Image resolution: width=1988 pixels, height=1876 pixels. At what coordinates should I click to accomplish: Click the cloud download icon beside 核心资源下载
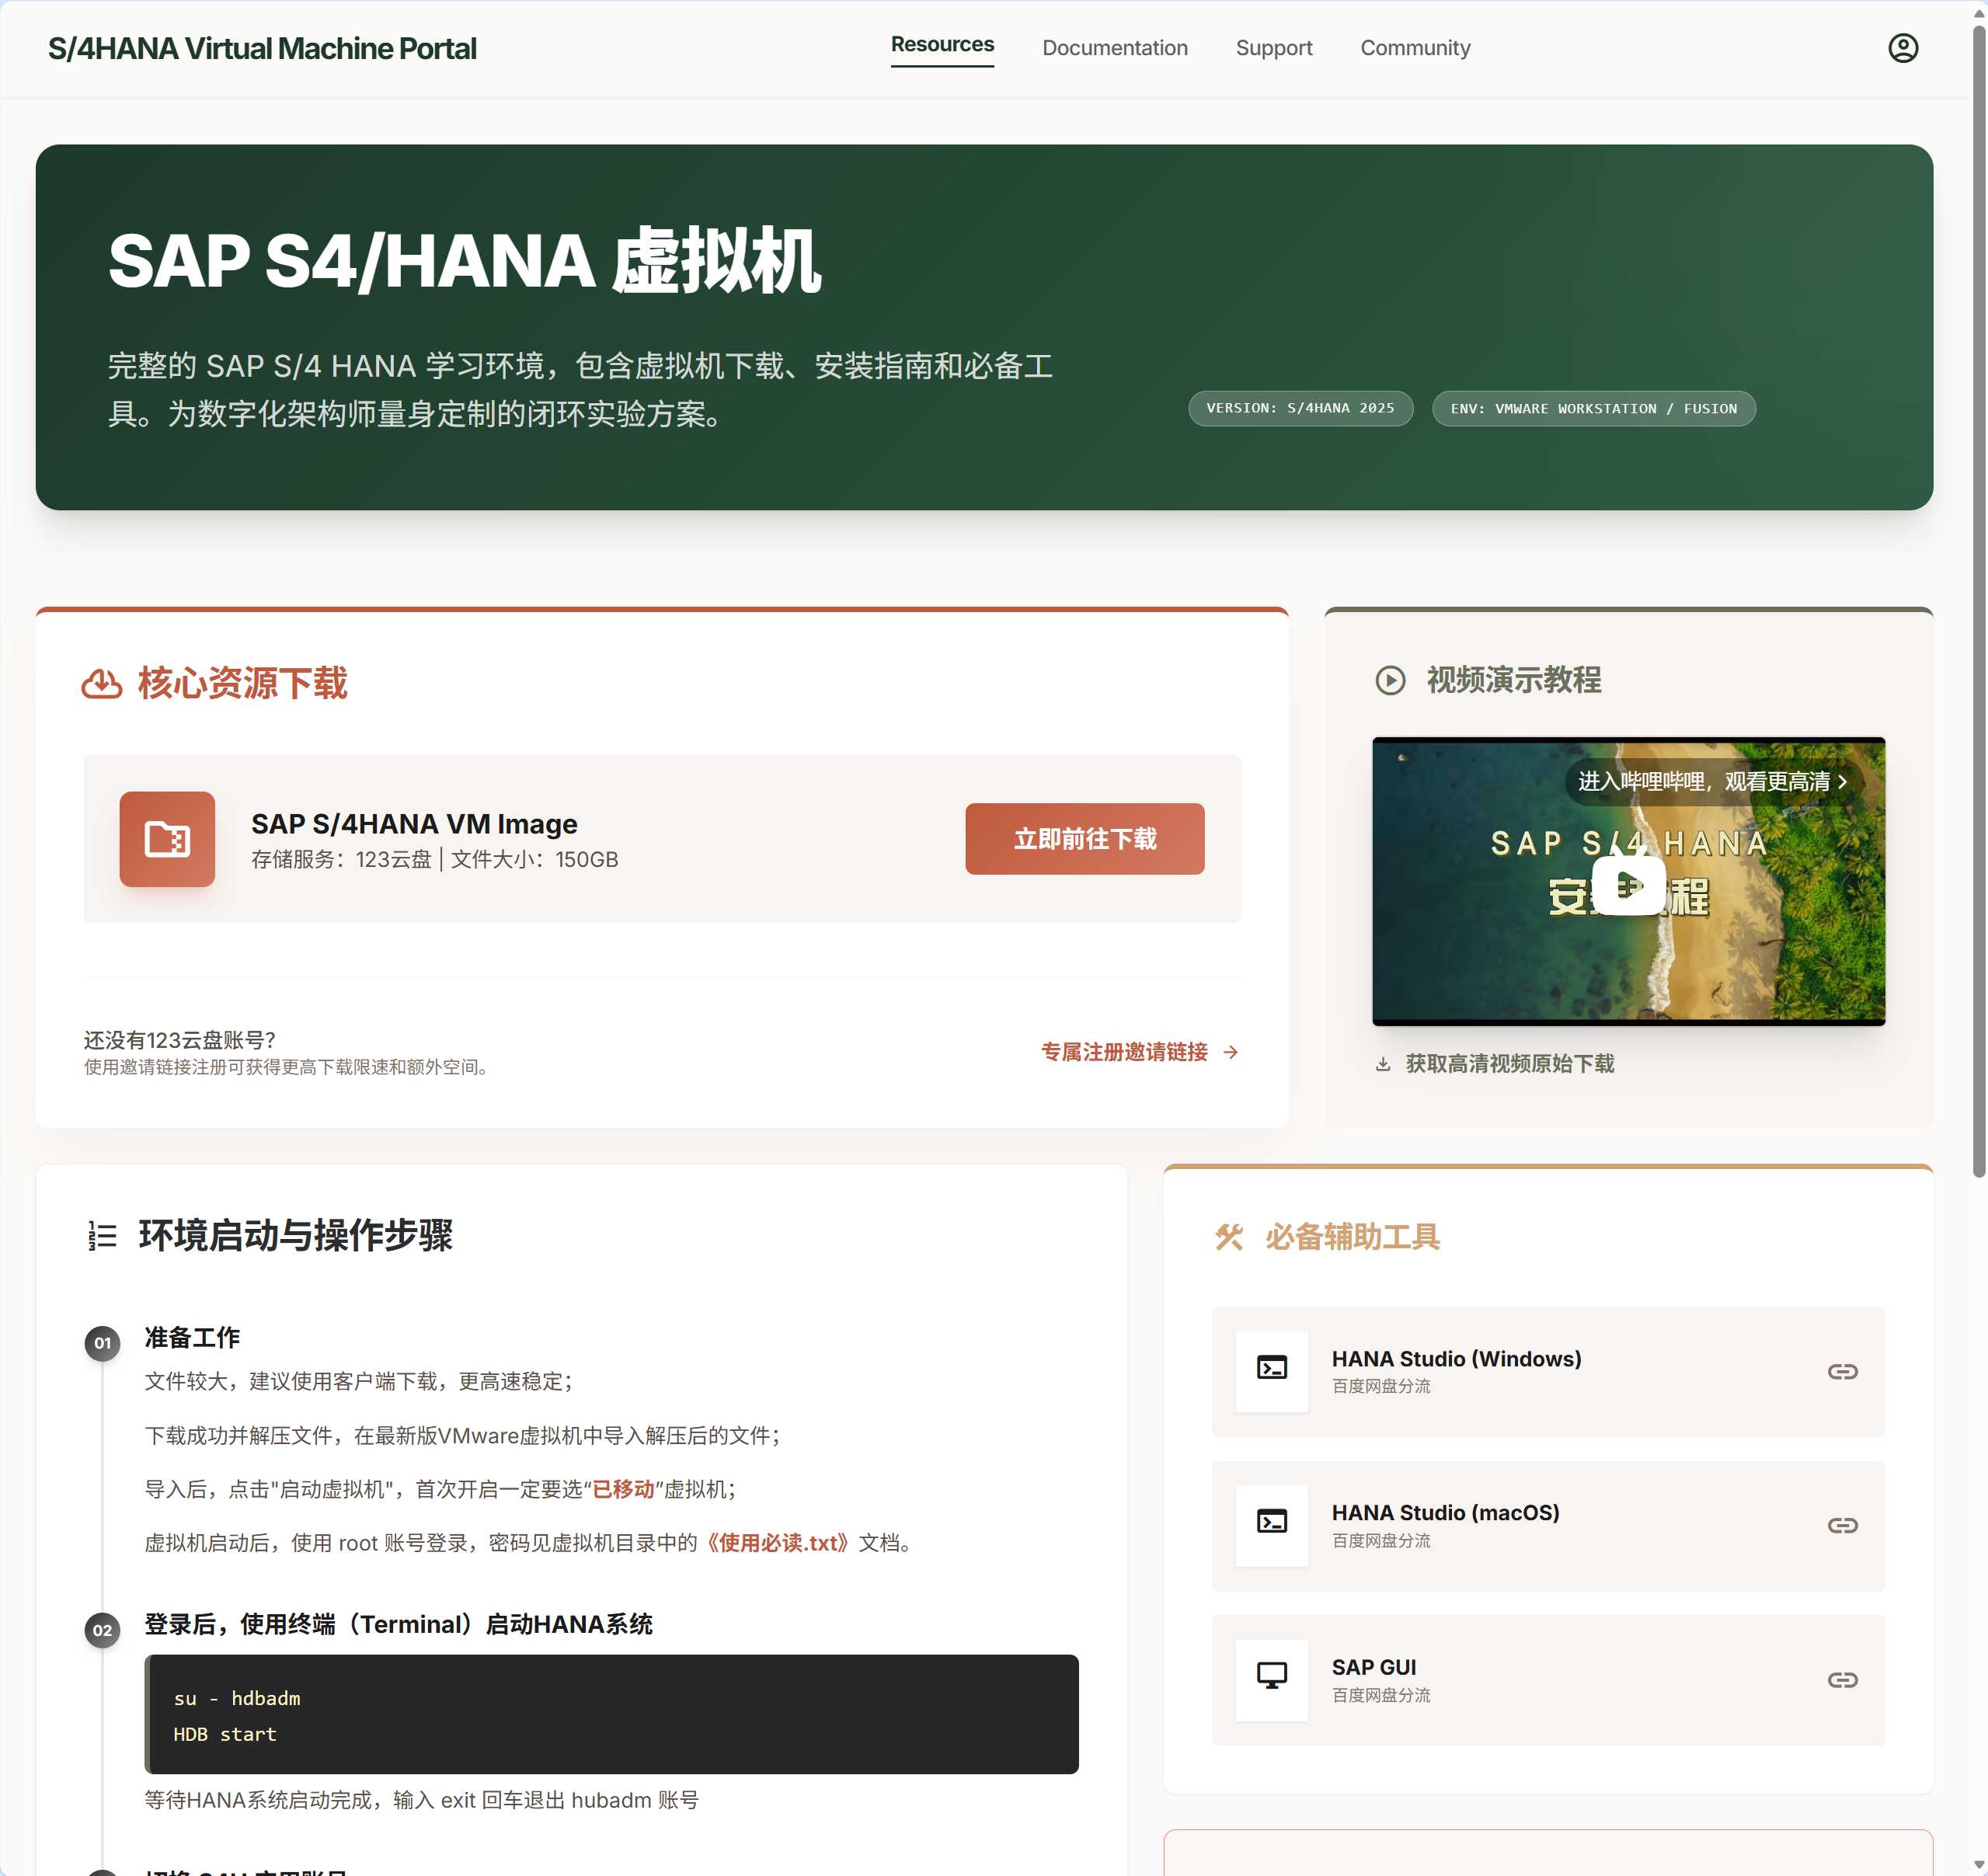coord(102,684)
